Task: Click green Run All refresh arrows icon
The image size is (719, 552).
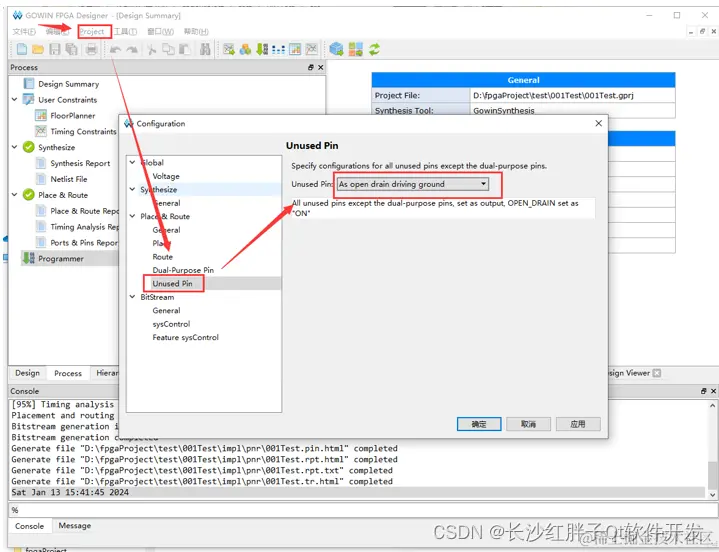Action: coord(374,49)
